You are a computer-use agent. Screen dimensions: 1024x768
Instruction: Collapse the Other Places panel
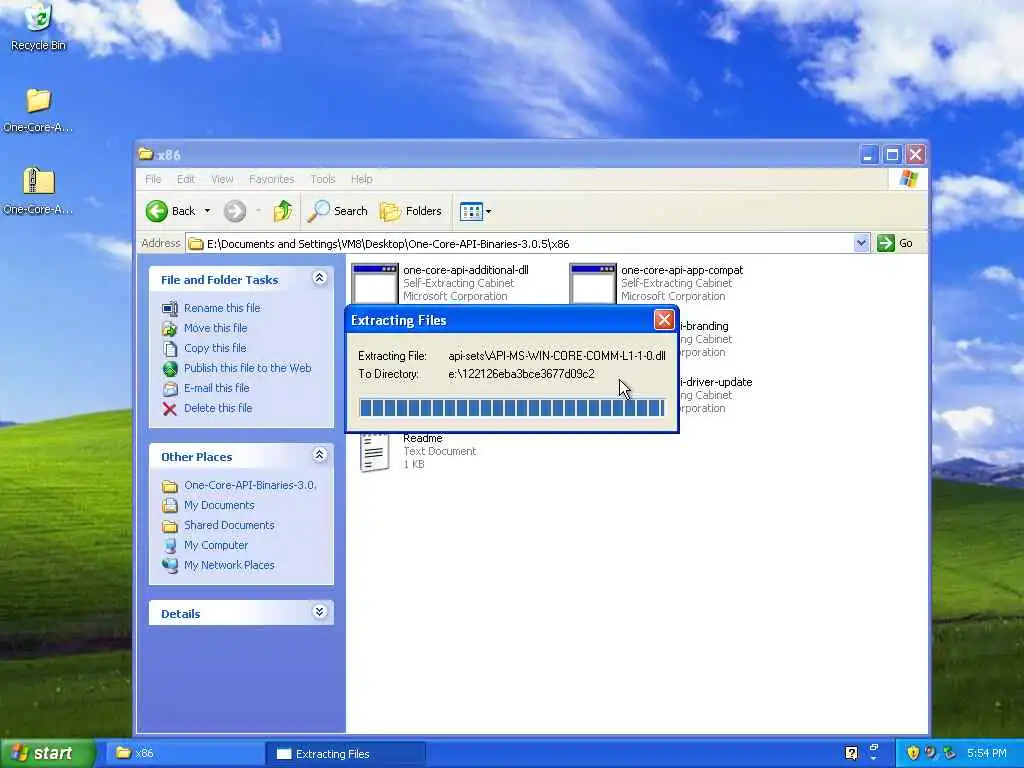click(x=319, y=455)
